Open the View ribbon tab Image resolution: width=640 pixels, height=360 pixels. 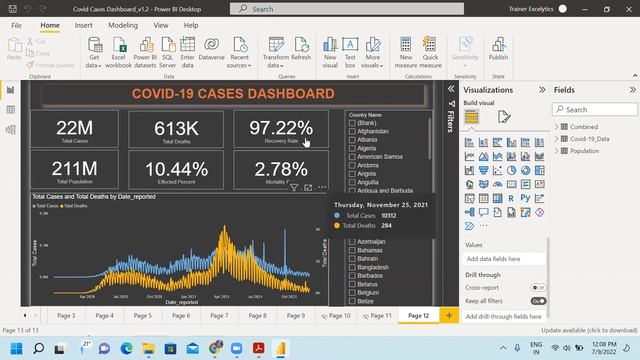point(161,25)
